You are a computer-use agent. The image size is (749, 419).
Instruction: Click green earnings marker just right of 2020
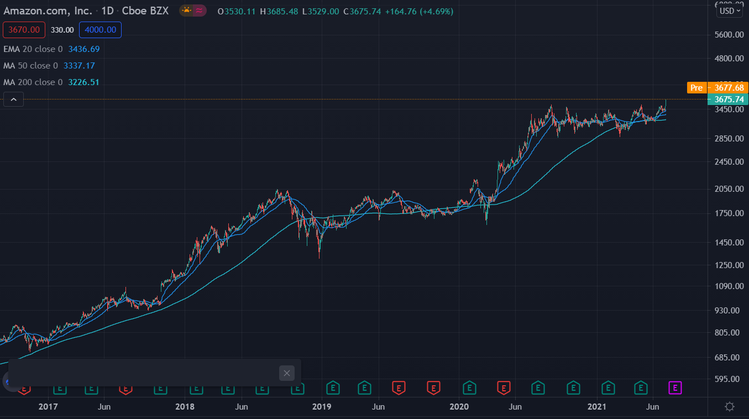pyautogui.click(x=470, y=387)
